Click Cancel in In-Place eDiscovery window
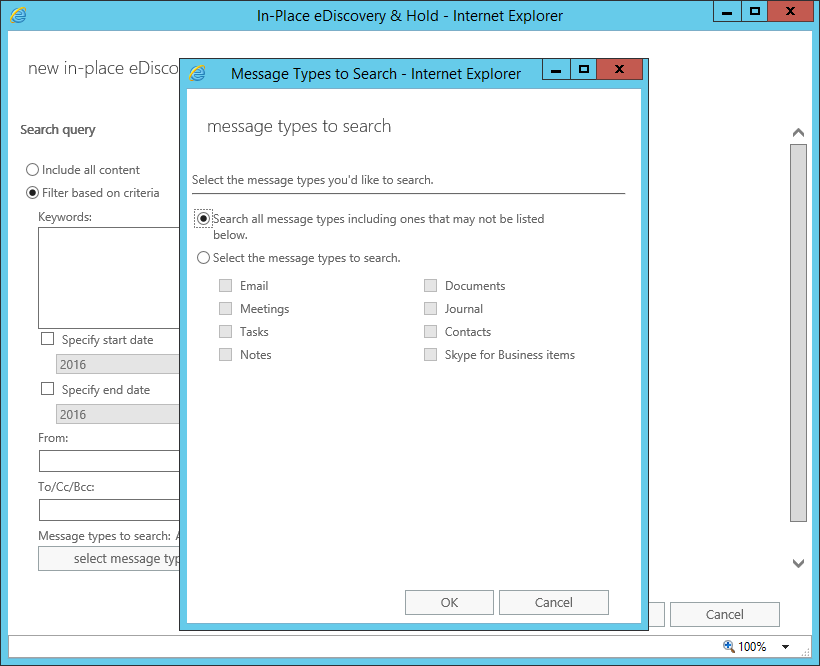 click(725, 614)
